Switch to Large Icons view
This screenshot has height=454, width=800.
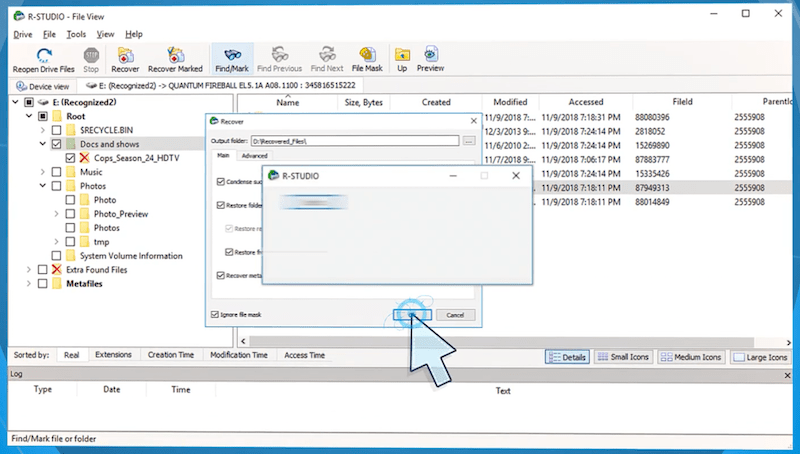[760, 357]
